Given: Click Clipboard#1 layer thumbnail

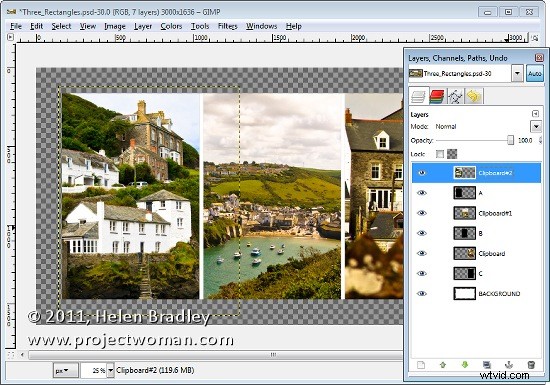Looking at the screenshot, I should click(464, 213).
